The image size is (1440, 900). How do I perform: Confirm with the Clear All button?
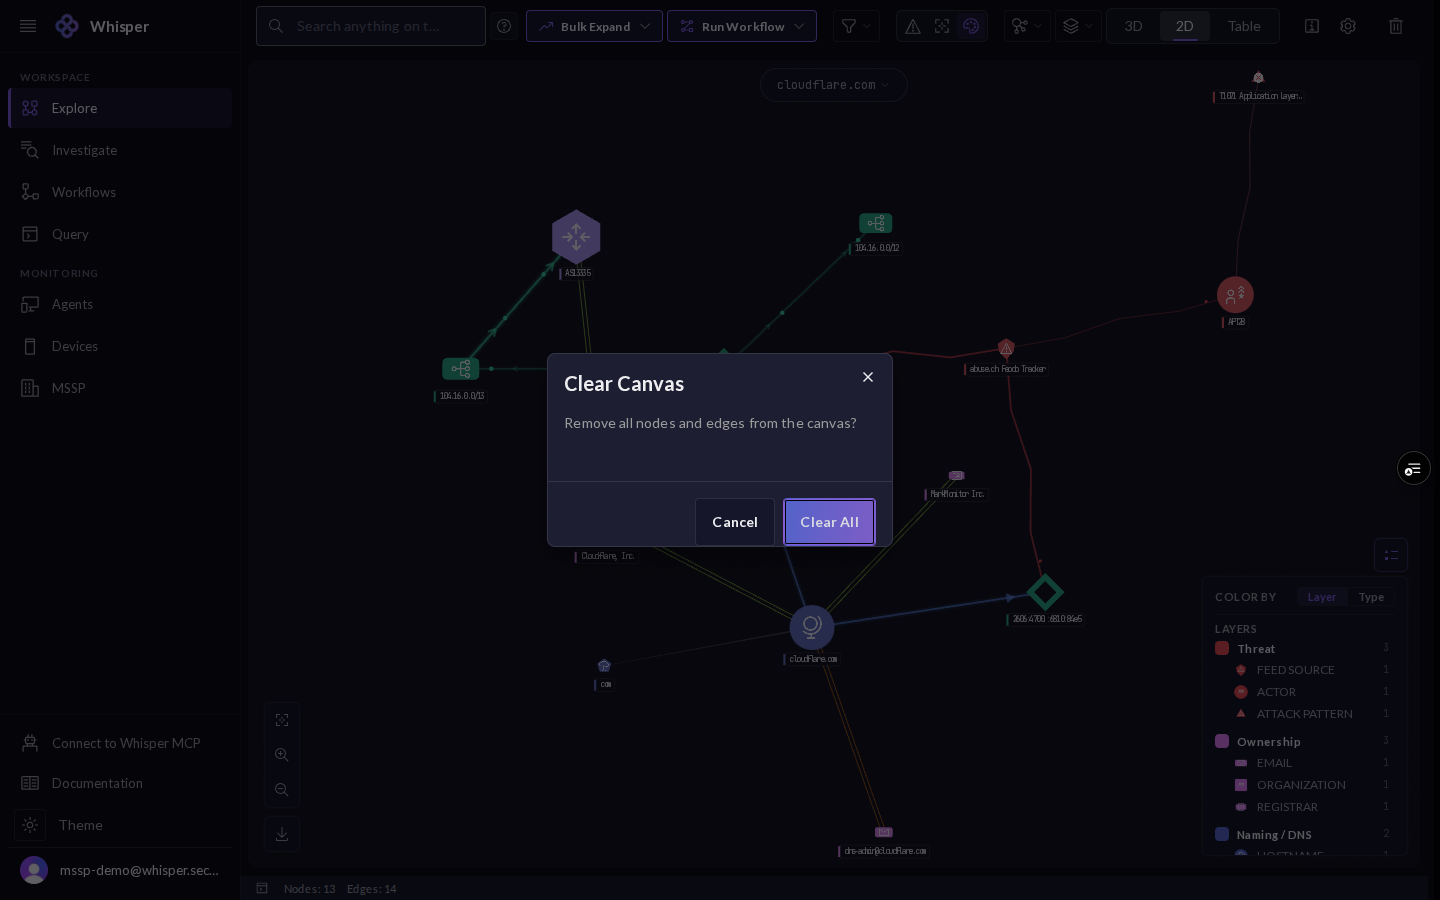pyautogui.click(x=829, y=522)
